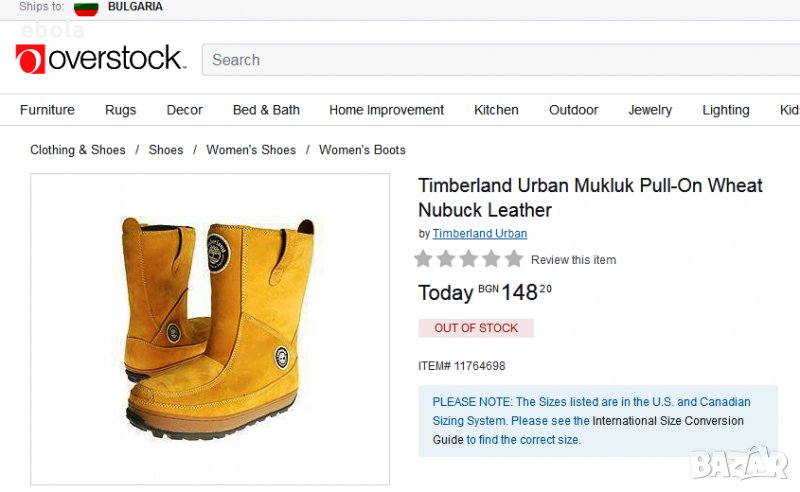Go to Clothing & Shoes breadcrumb

[x=78, y=150]
